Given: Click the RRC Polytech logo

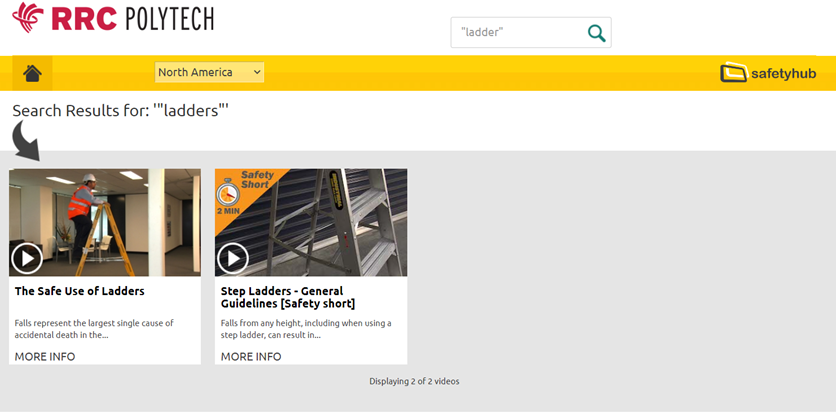Looking at the screenshot, I should coord(112,17).
